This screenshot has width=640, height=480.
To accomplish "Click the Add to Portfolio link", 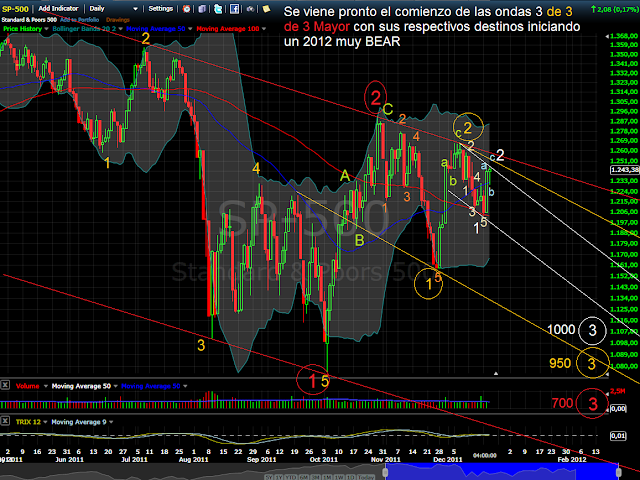I will [79, 20].
